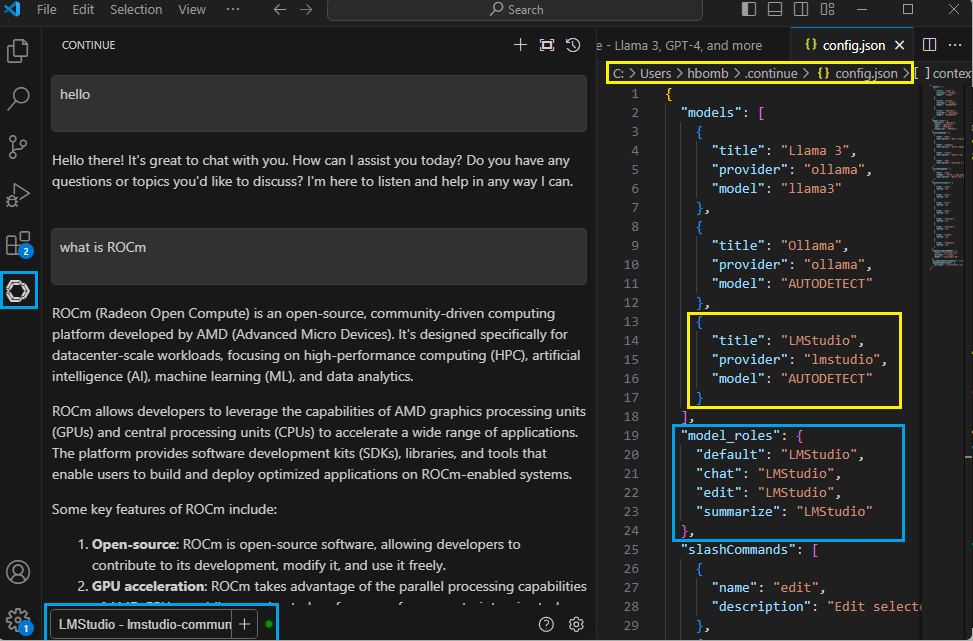Toggle secondary side bar layout icon
This screenshot has width=973, height=641.
tap(801, 9)
